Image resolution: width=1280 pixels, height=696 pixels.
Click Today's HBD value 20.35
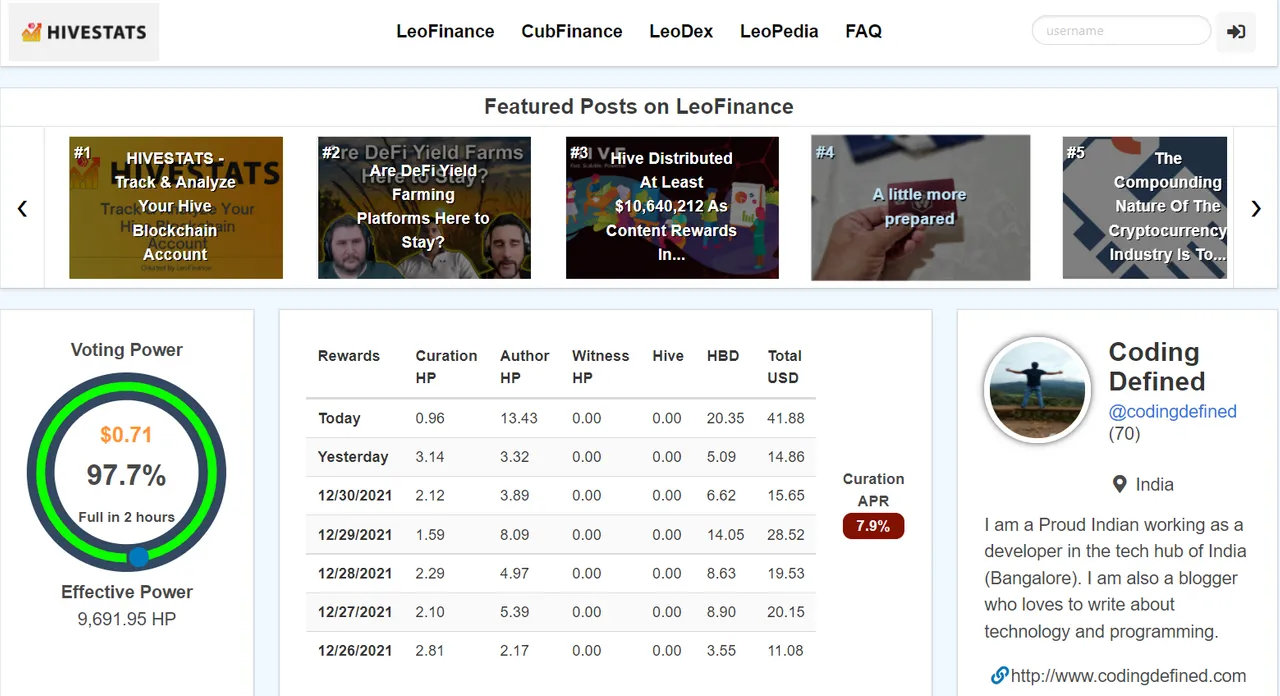pyautogui.click(x=725, y=418)
